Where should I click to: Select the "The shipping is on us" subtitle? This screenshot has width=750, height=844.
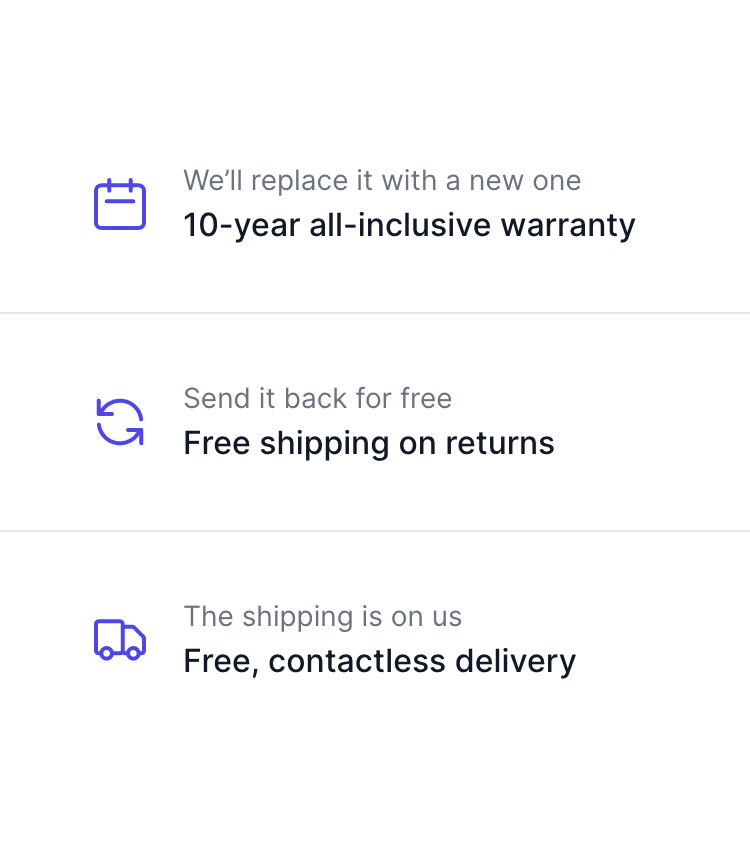(x=323, y=617)
